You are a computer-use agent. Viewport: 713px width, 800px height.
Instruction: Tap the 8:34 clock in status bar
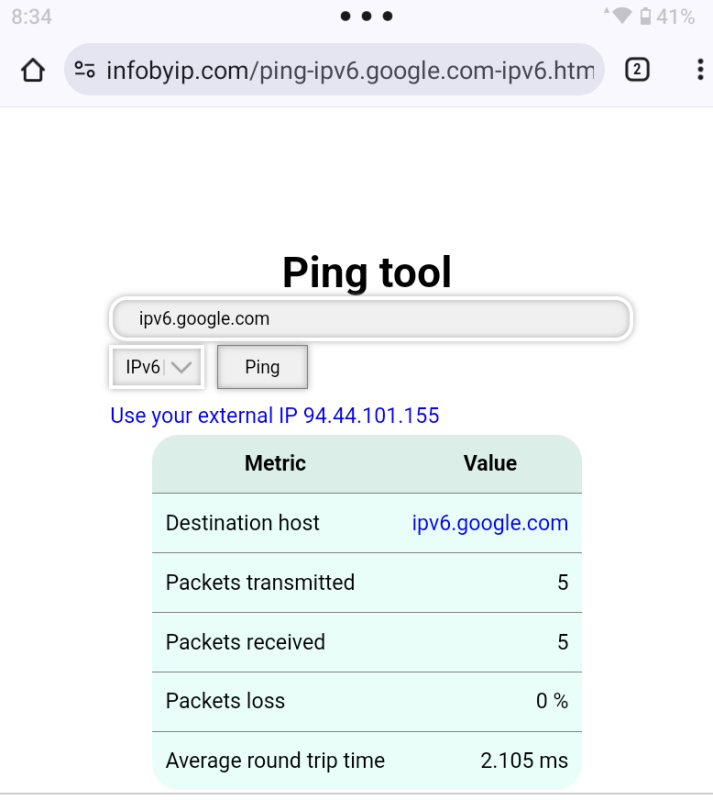32,17
